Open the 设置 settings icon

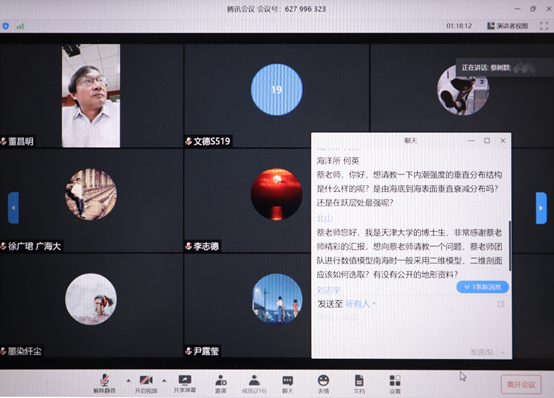coord(395,384)
